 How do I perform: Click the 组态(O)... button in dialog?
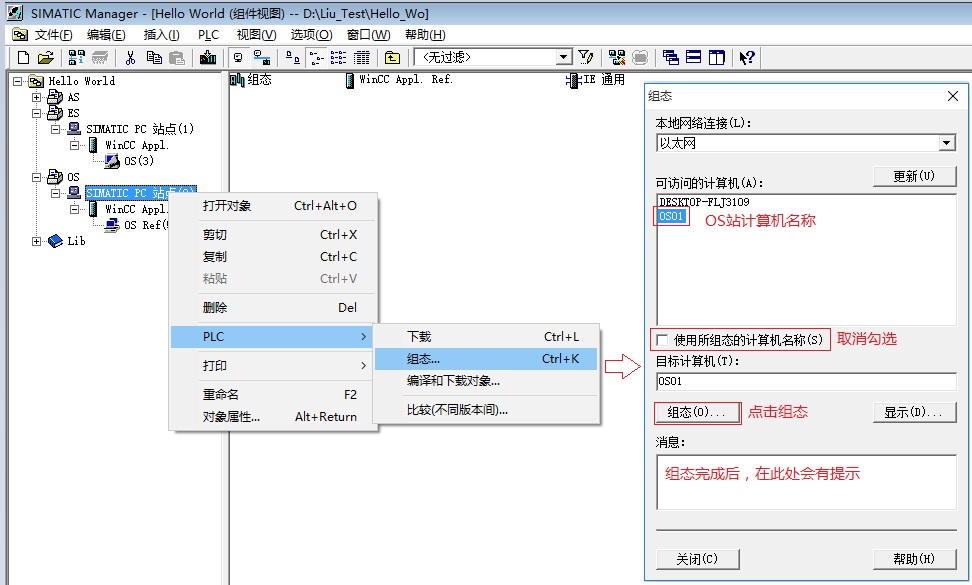coord(697,412)
